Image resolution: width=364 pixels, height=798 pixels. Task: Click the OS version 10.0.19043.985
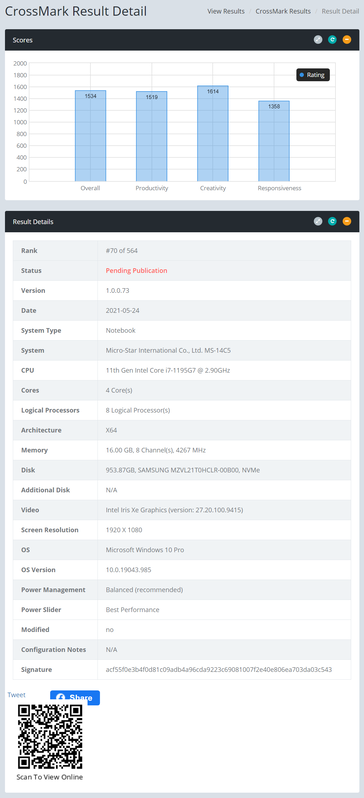[128, 570]
